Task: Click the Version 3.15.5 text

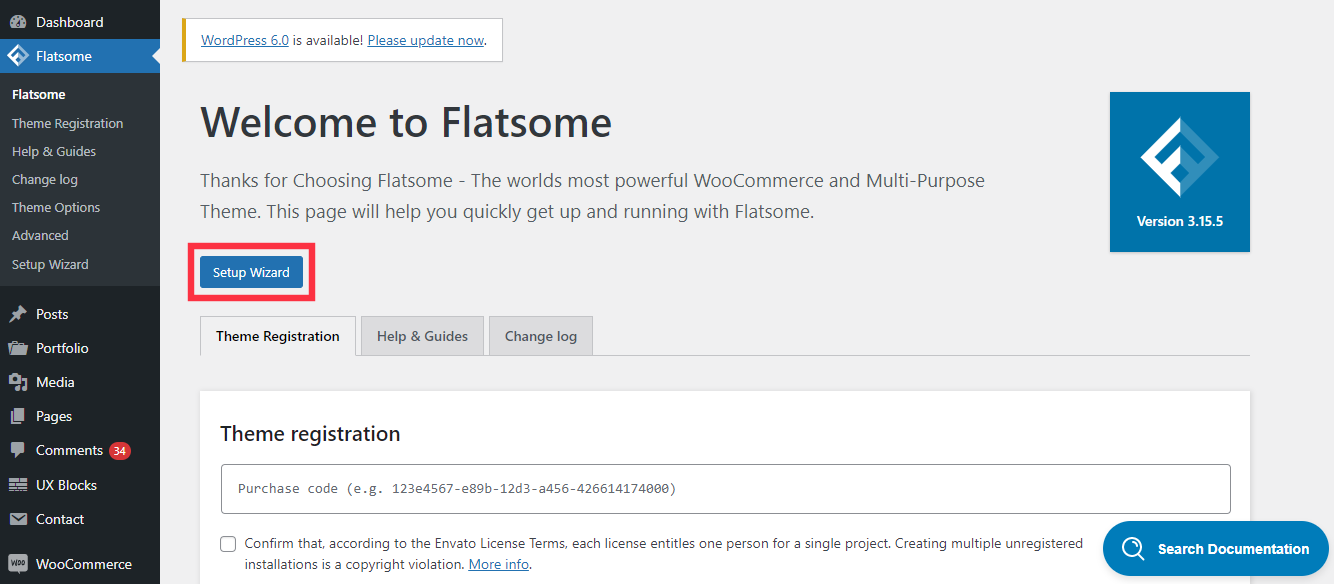Action: (1180, 221)
